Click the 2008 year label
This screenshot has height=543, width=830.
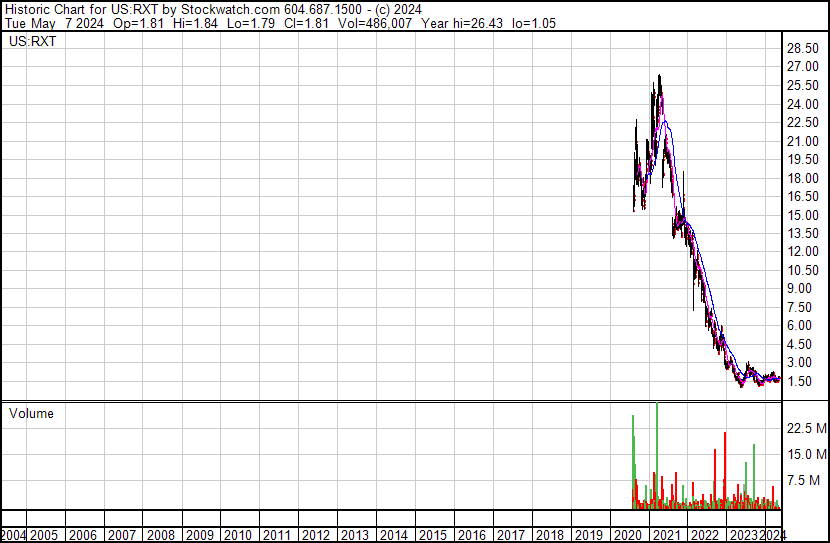click(161, 535)
